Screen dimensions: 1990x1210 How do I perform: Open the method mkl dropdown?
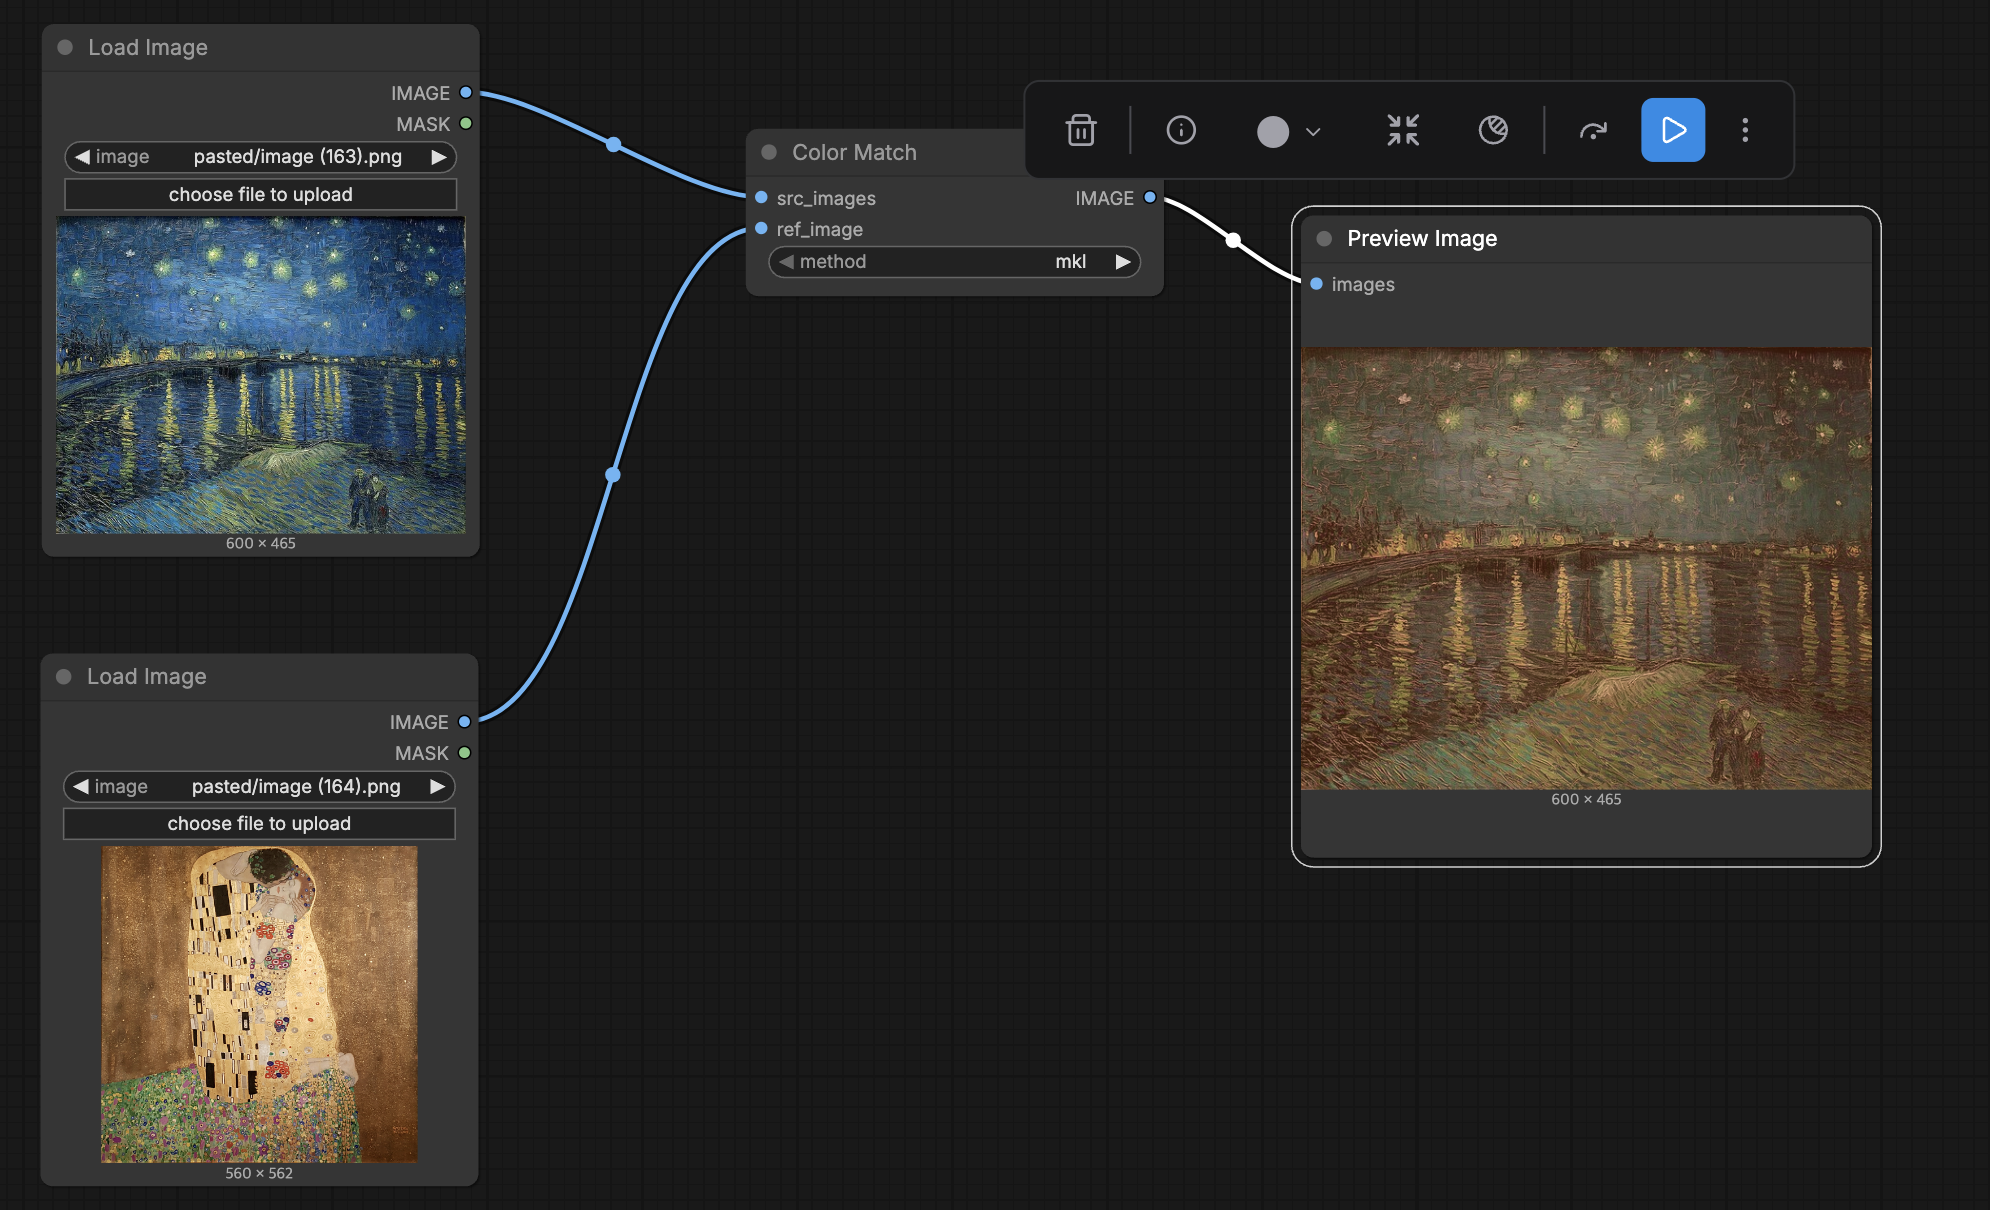[954, 261]
